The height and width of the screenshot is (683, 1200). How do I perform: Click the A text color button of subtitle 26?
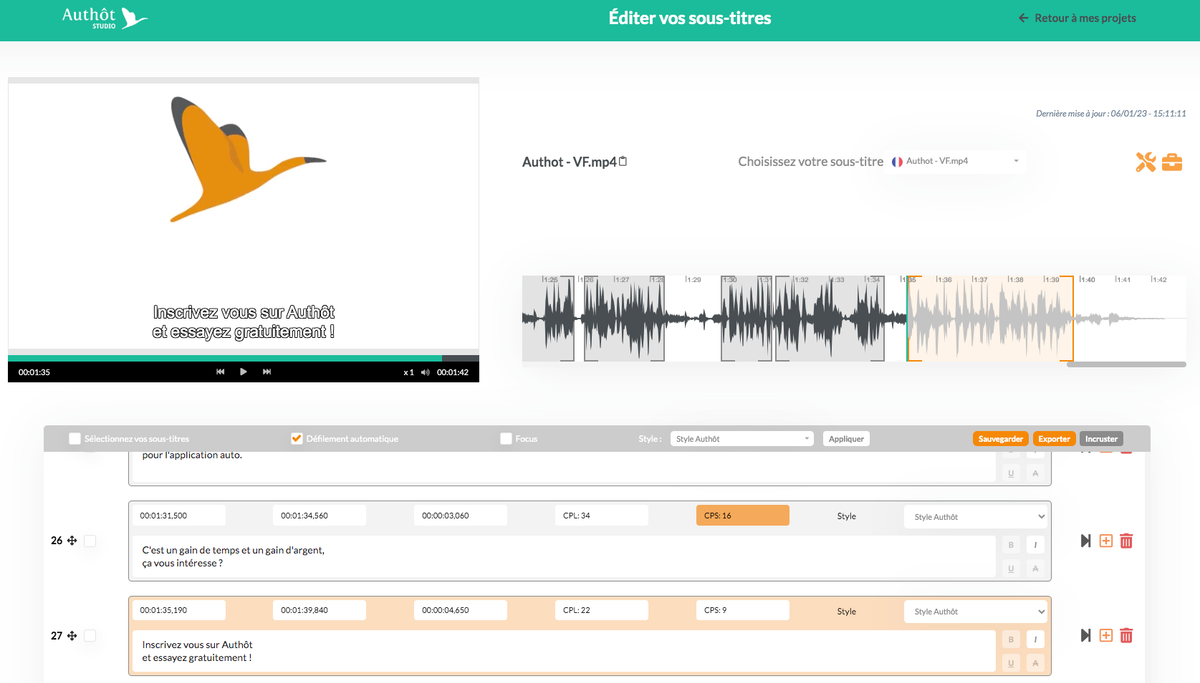pyautogui.click(x=1035, y=569)
